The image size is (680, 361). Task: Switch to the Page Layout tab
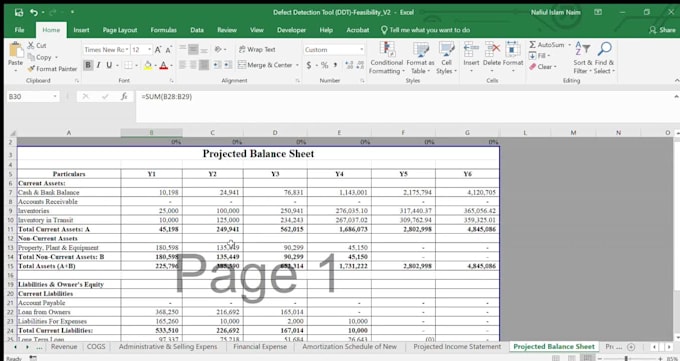[120, 30]
